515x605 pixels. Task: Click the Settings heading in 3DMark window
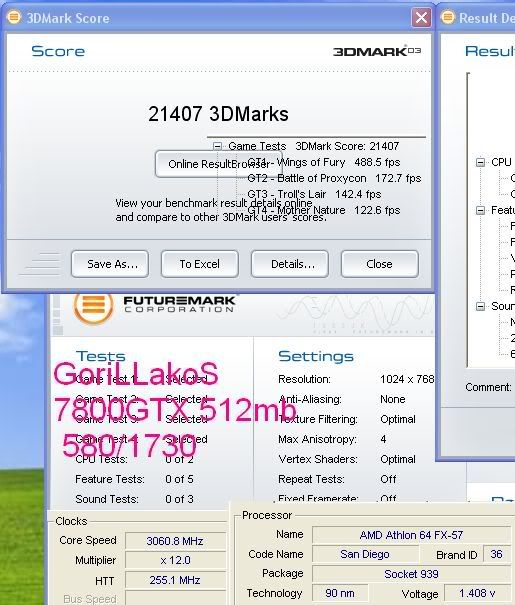pos(316,356)
